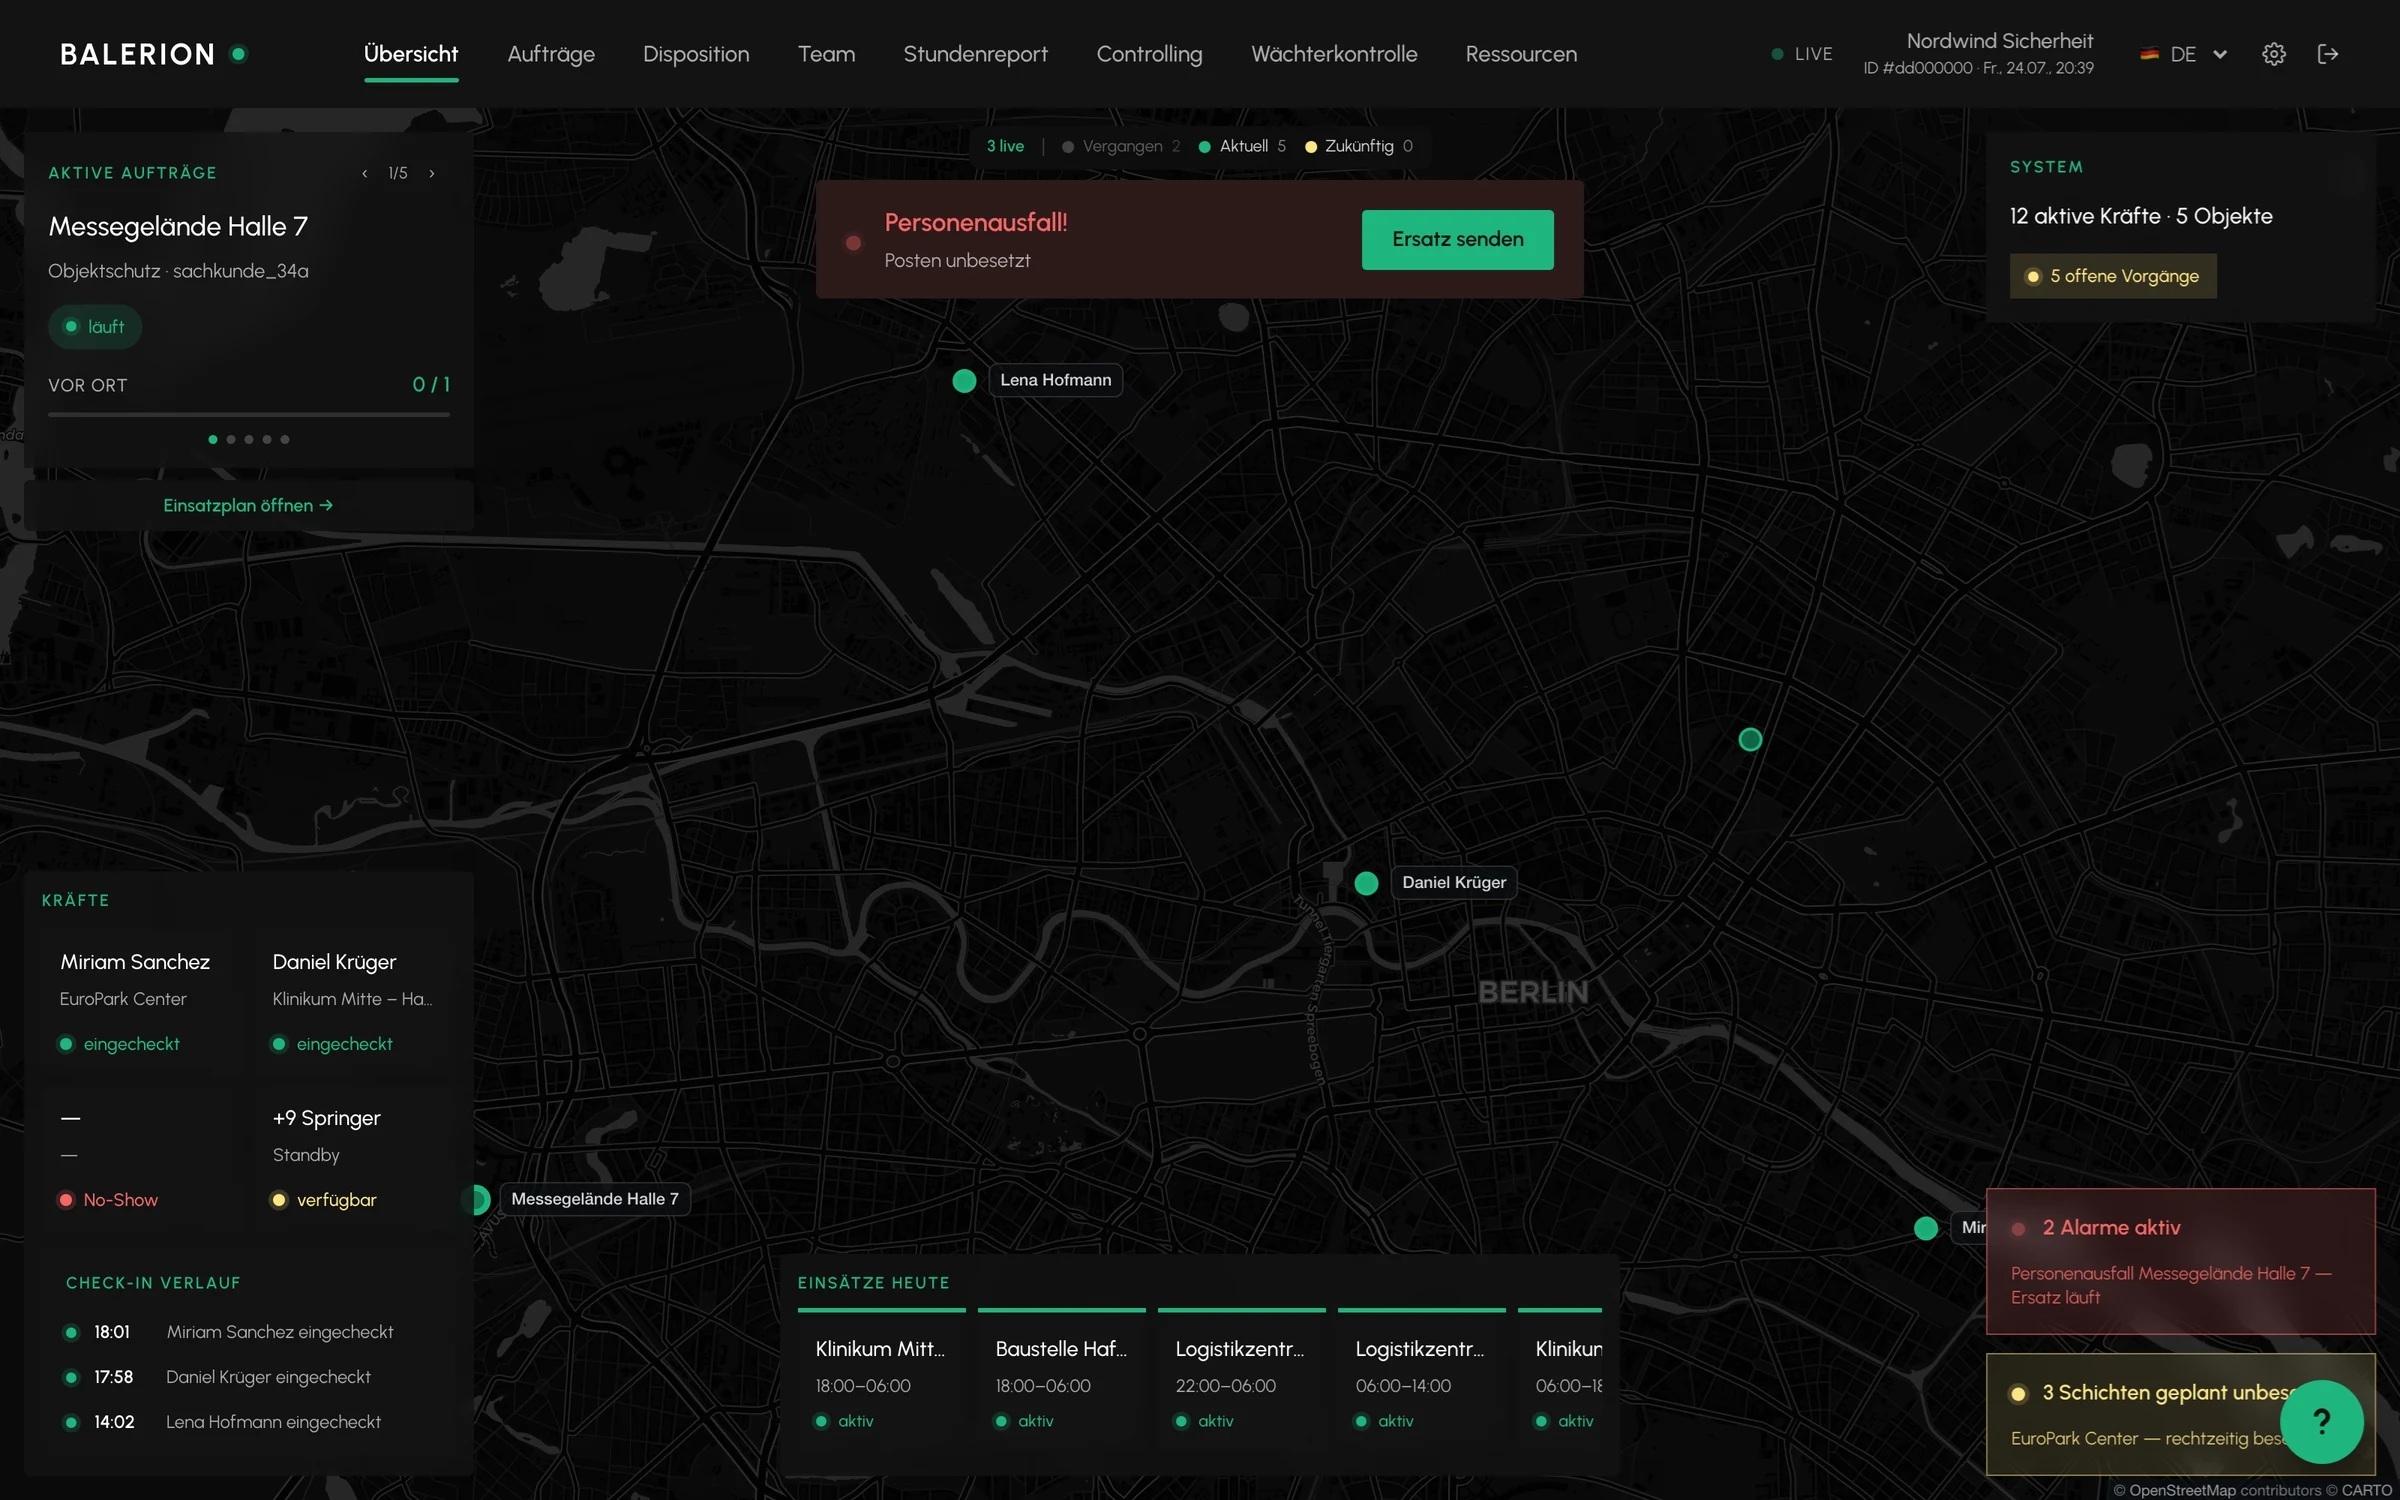Click Daniel Krüger's map marker dot
Viewport: 2400px width, 1500px height.
pos(1366,883)
